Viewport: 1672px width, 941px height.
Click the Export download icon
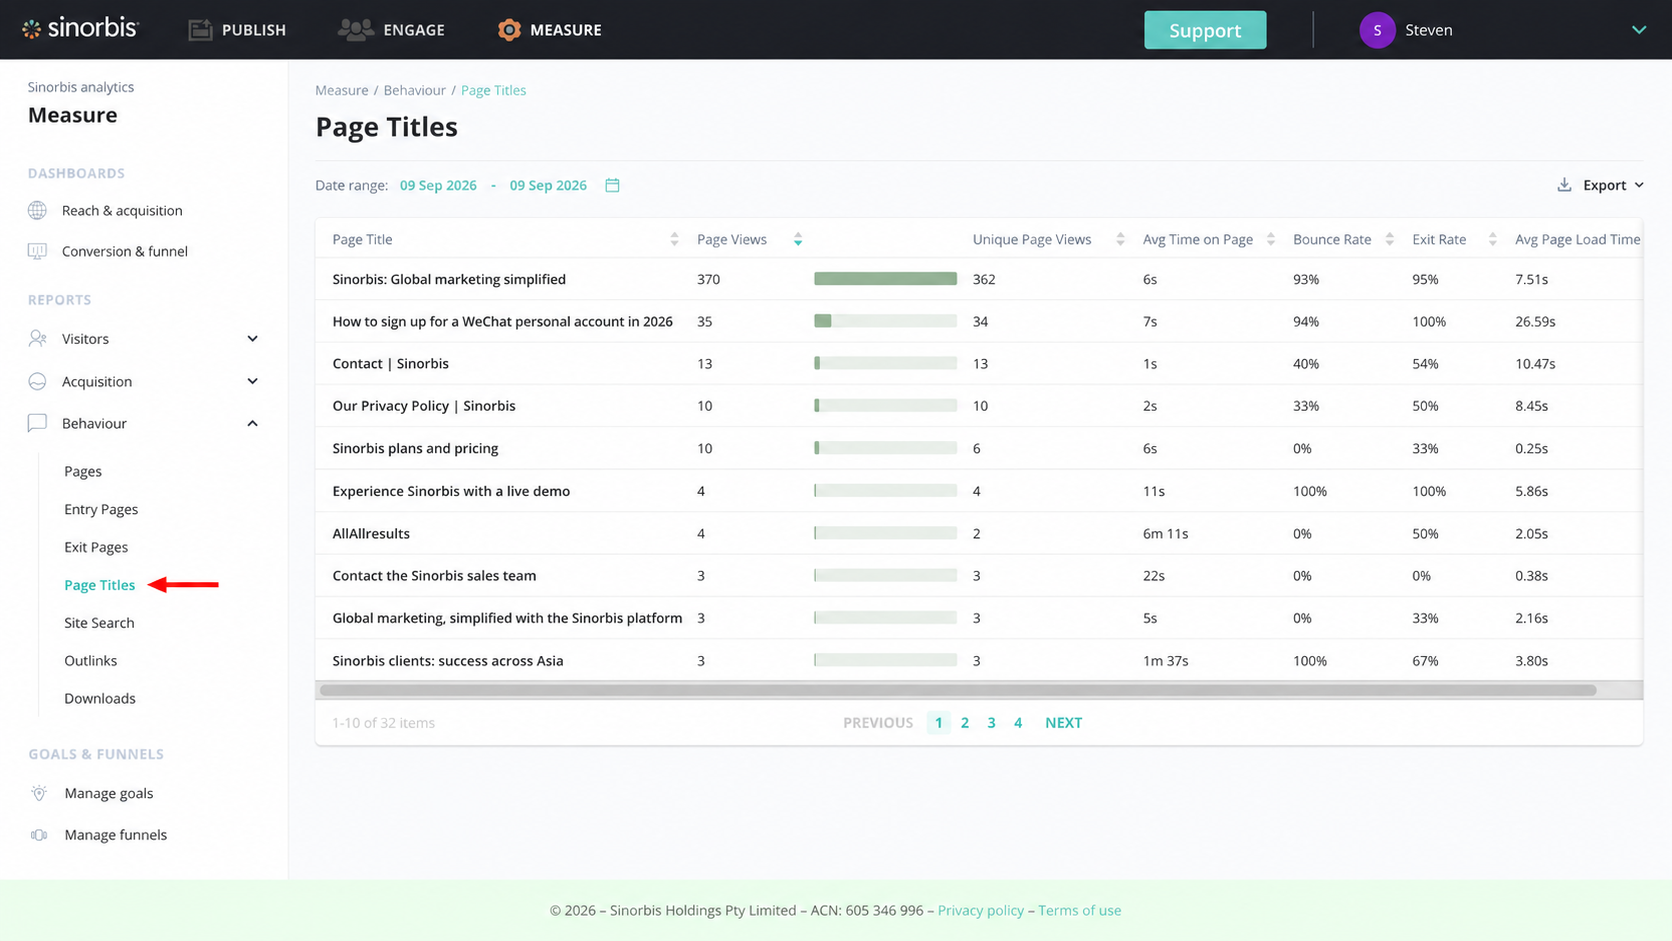1564,185
